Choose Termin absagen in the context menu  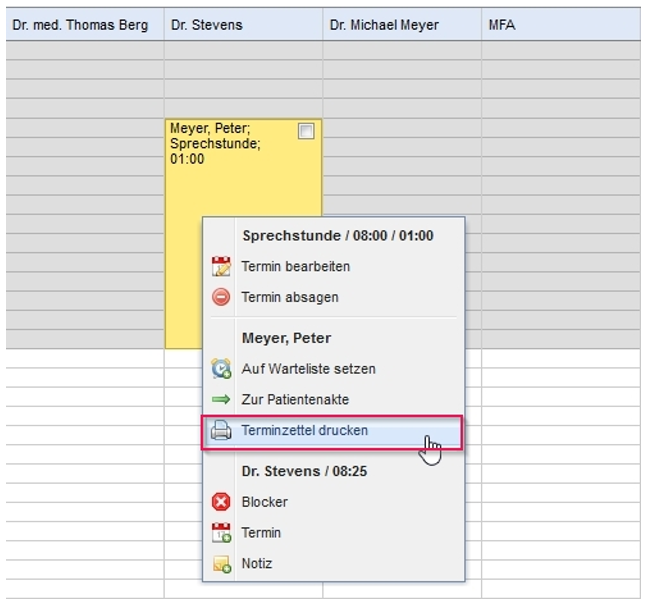(x=289, y=297)
